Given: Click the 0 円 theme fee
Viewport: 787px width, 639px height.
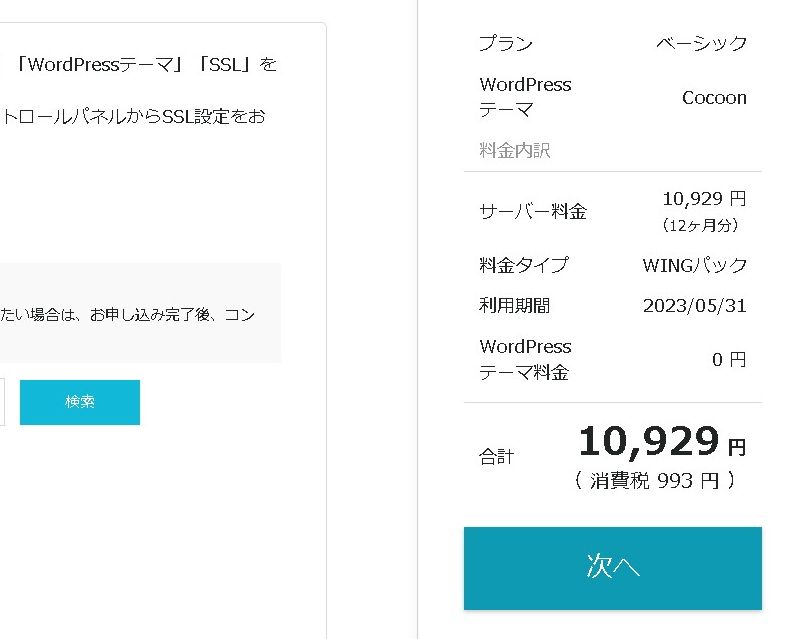Looking at the screenshot, I should pyautogui.click(x=729, y=360).
